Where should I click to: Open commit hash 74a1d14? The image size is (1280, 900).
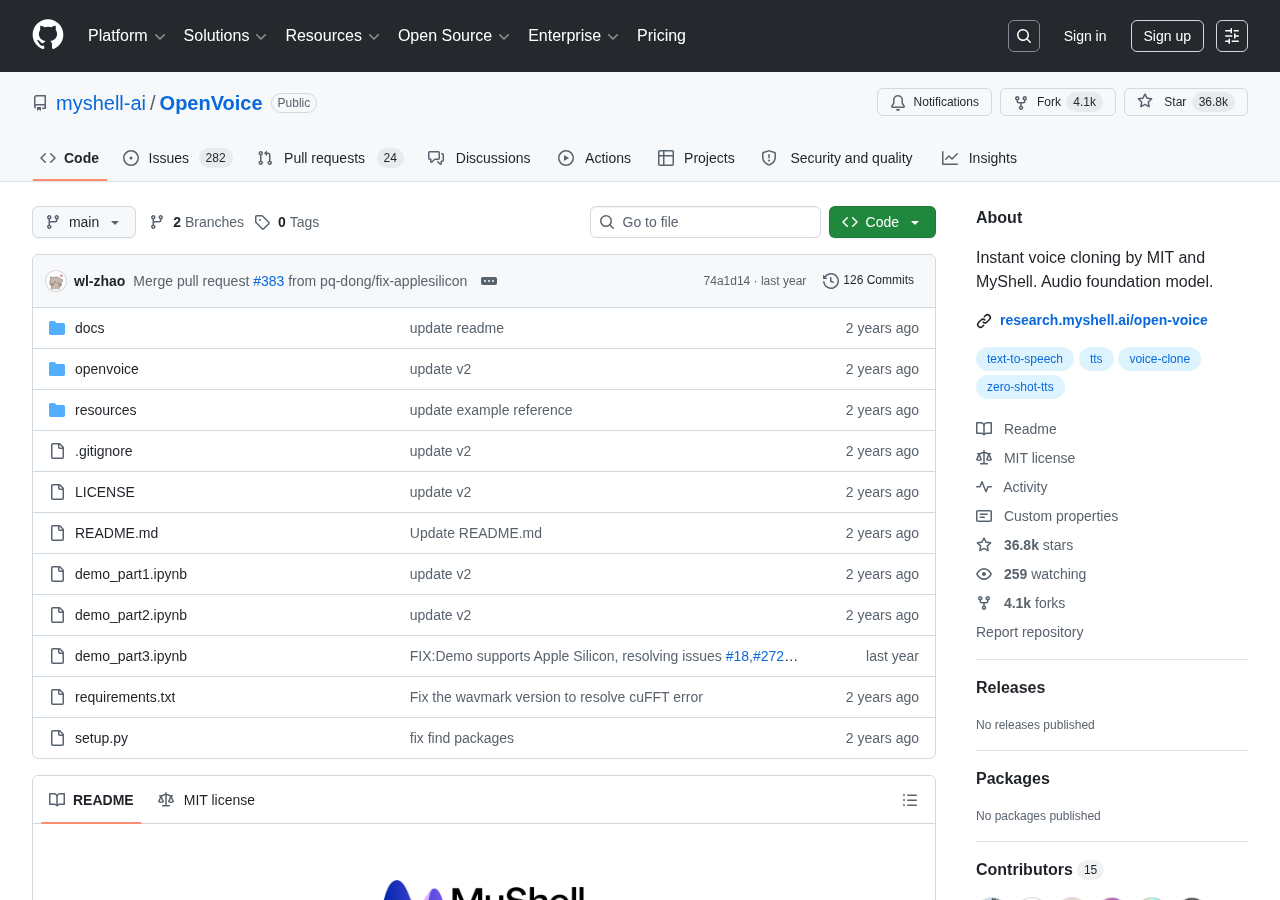pos(727,281)
